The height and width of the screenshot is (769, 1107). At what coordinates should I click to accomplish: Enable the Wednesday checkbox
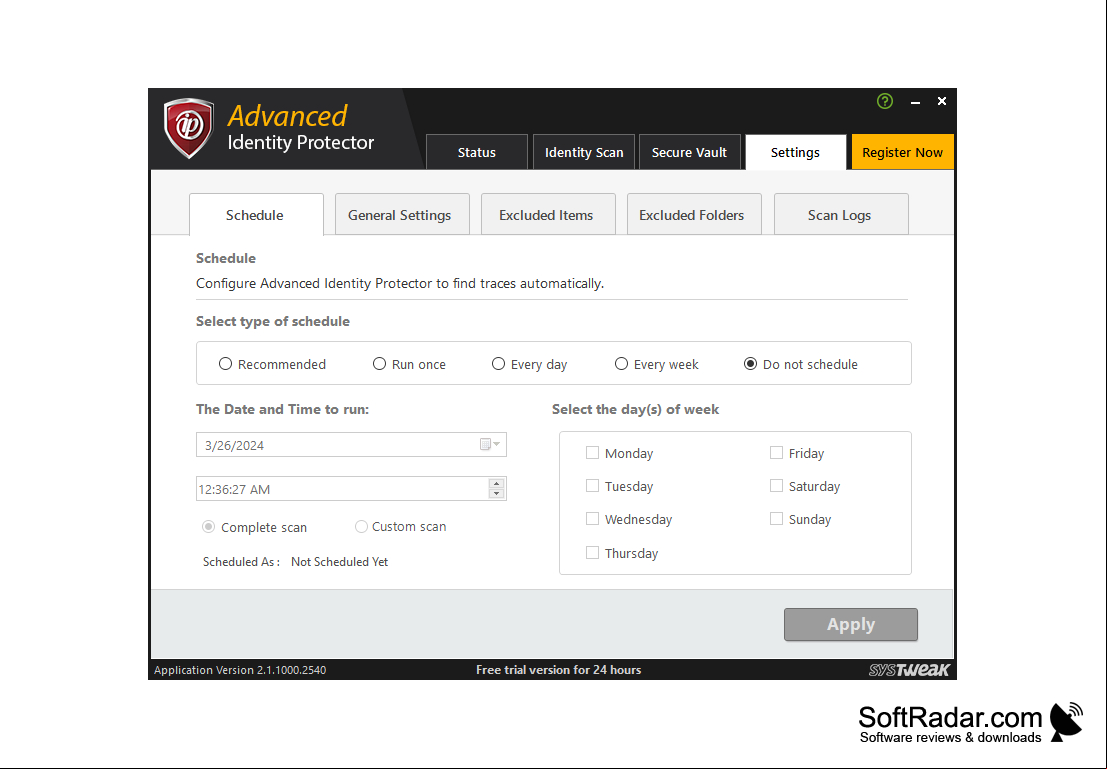592,519
